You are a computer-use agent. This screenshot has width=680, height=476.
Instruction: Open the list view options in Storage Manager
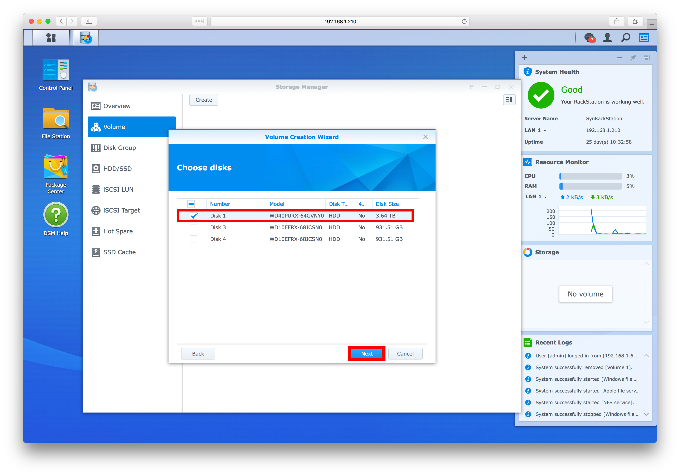click(x=509, y=100)
